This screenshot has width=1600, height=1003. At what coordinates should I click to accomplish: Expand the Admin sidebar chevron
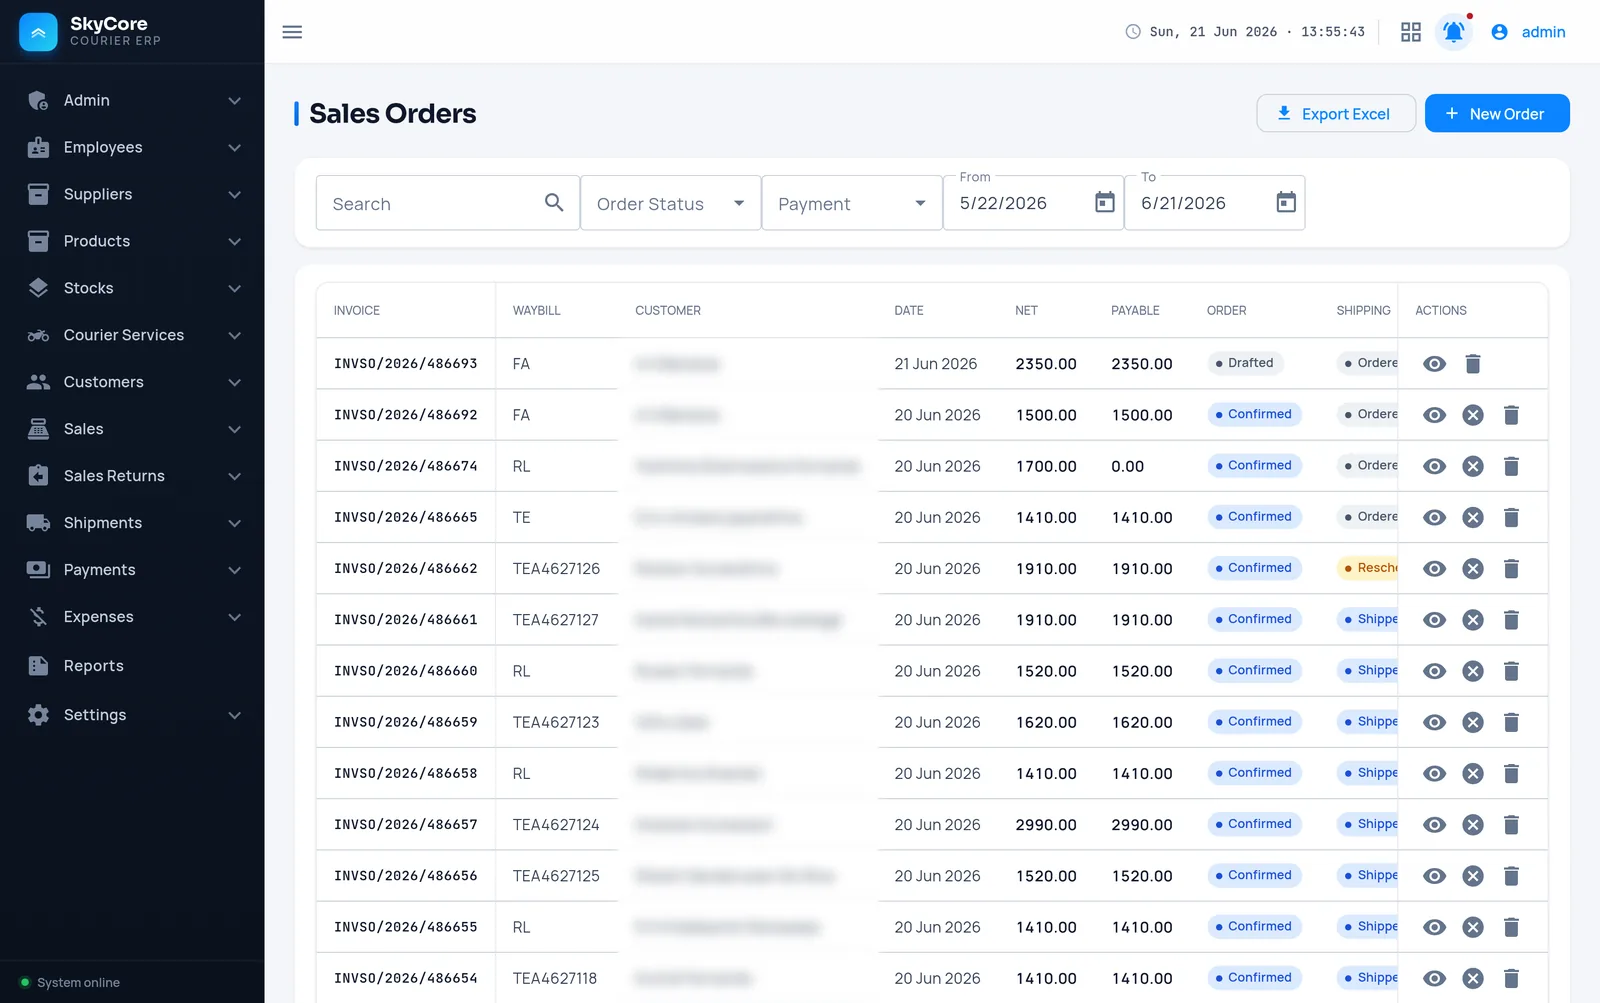click(x=234, y=100)
